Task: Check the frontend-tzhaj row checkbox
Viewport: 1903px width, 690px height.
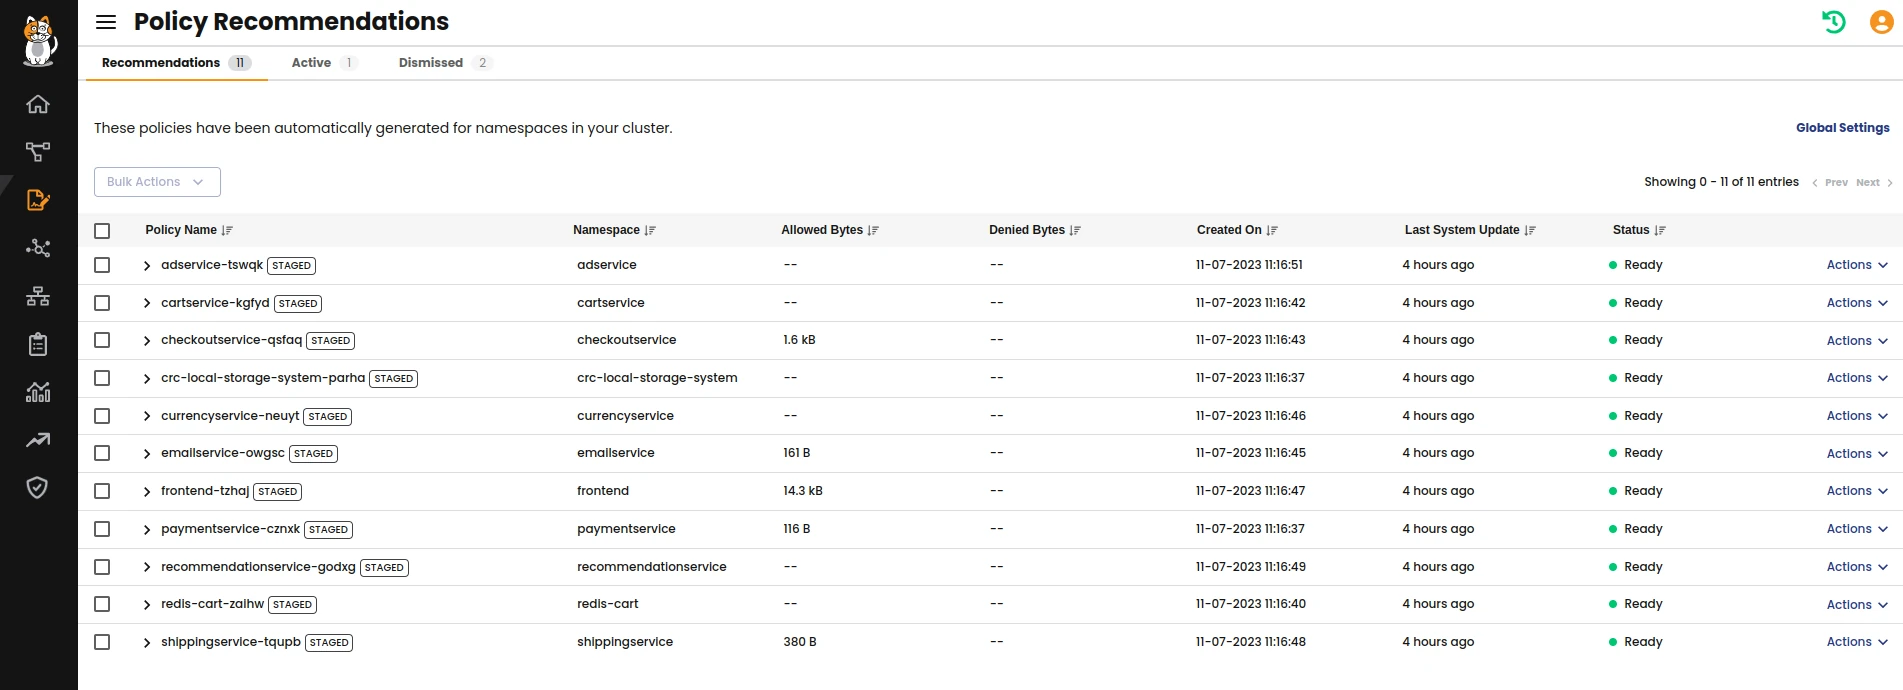Action: (x=102, y=491)
